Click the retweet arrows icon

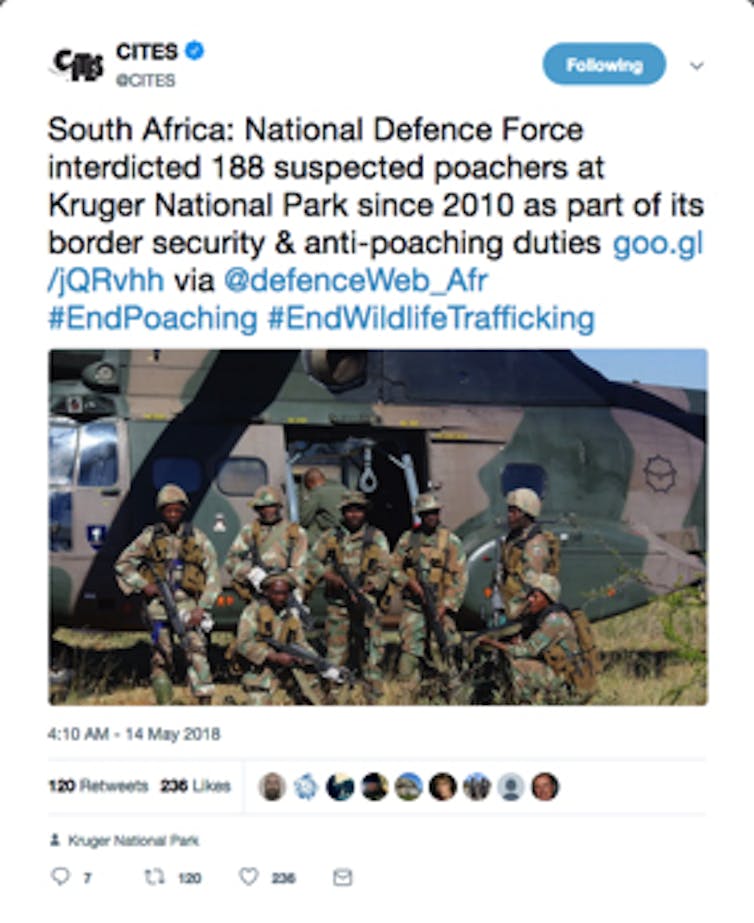[x=154, y=877]
